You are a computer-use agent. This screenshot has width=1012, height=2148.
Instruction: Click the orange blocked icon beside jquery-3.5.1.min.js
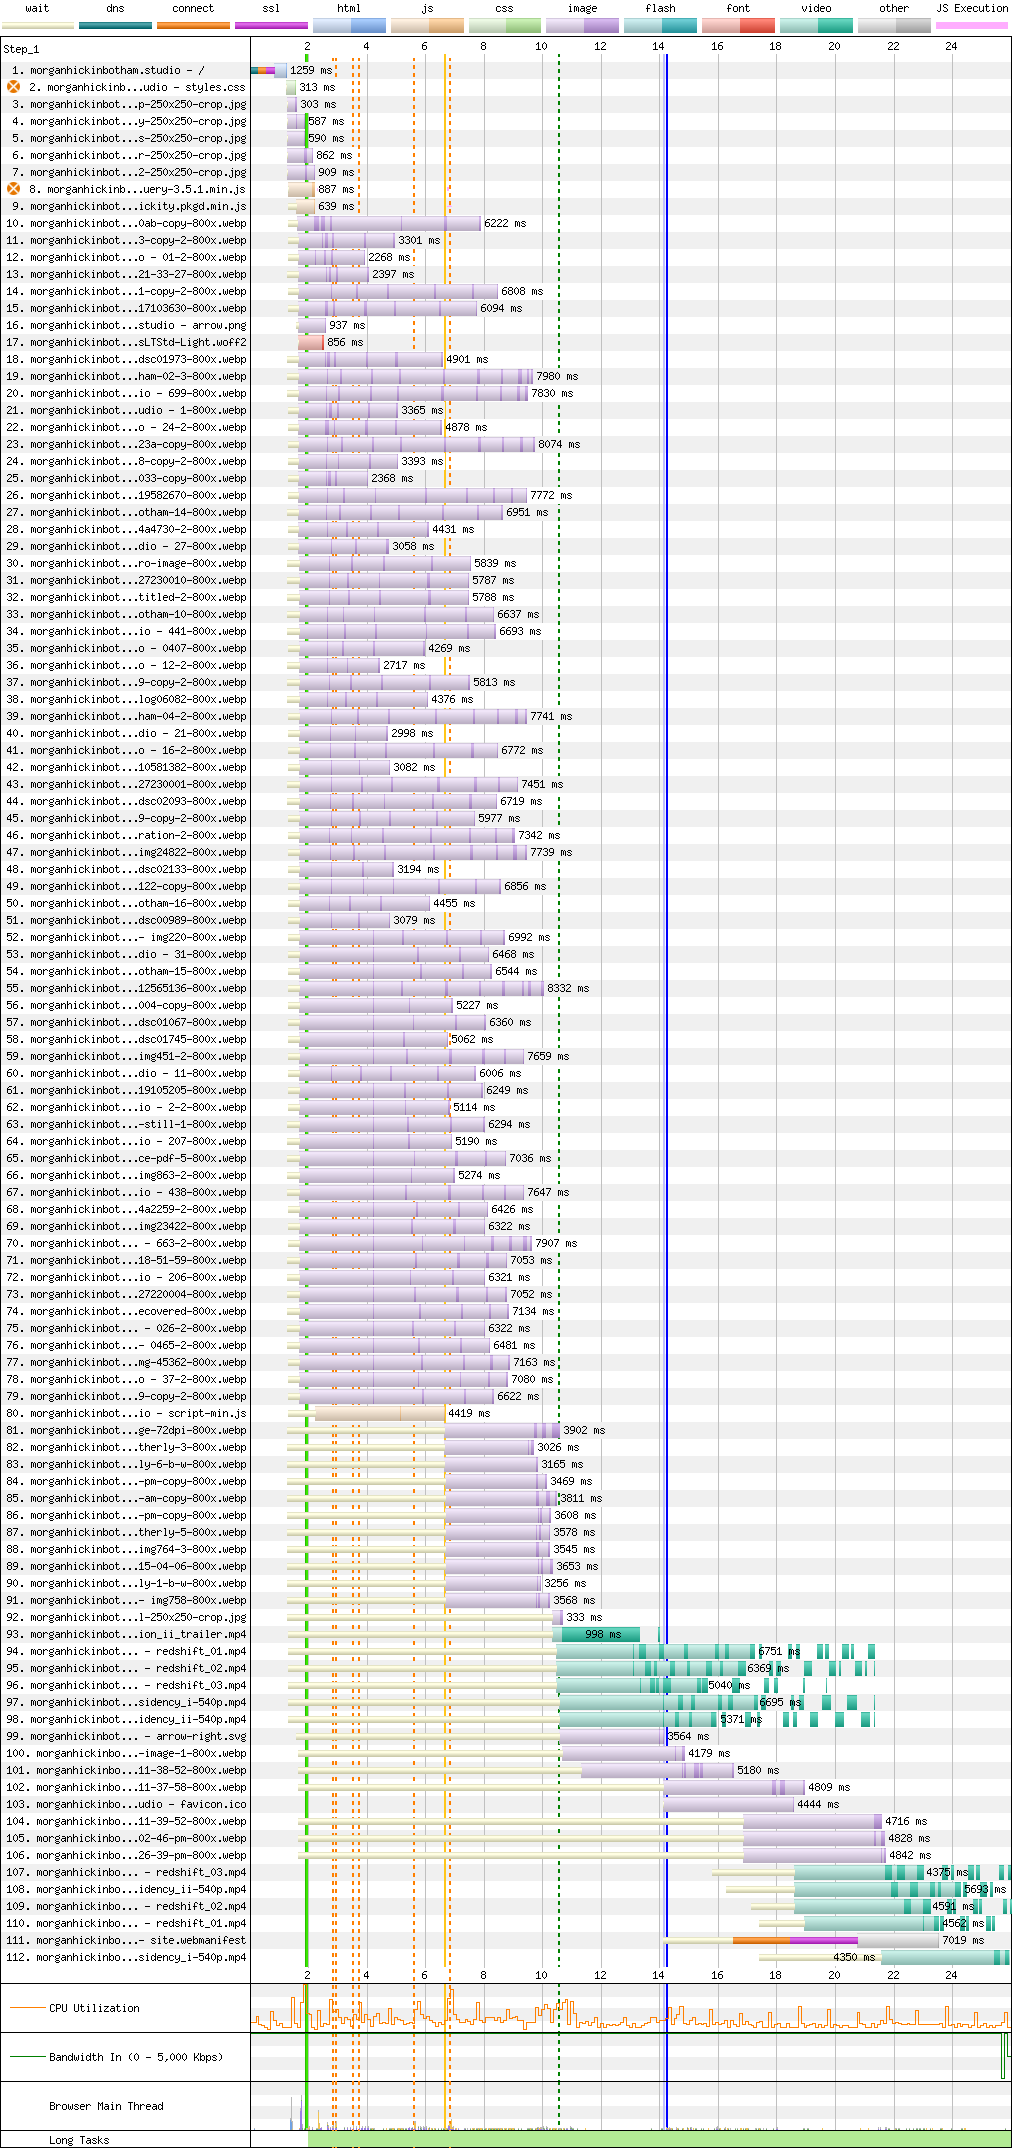point(14,189)
